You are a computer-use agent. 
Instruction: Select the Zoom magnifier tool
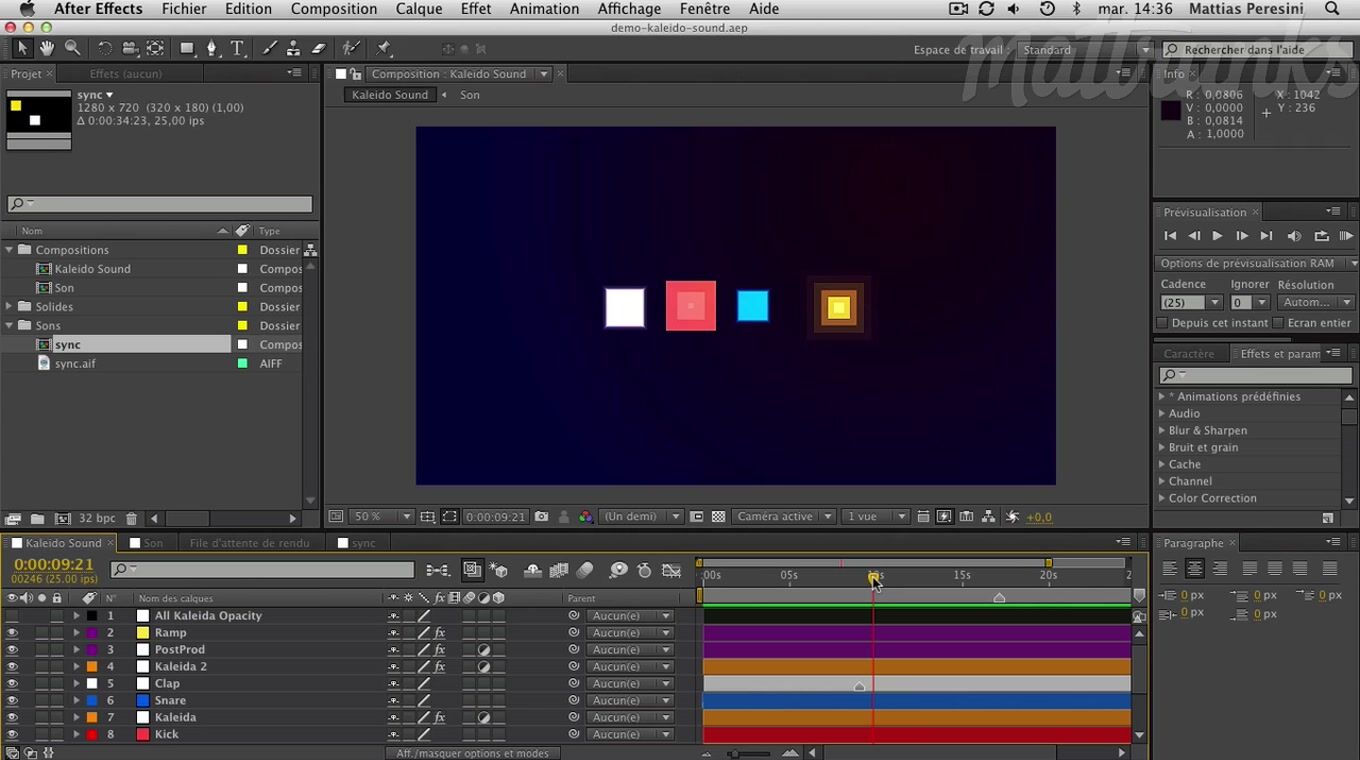(x=73, y=48)
